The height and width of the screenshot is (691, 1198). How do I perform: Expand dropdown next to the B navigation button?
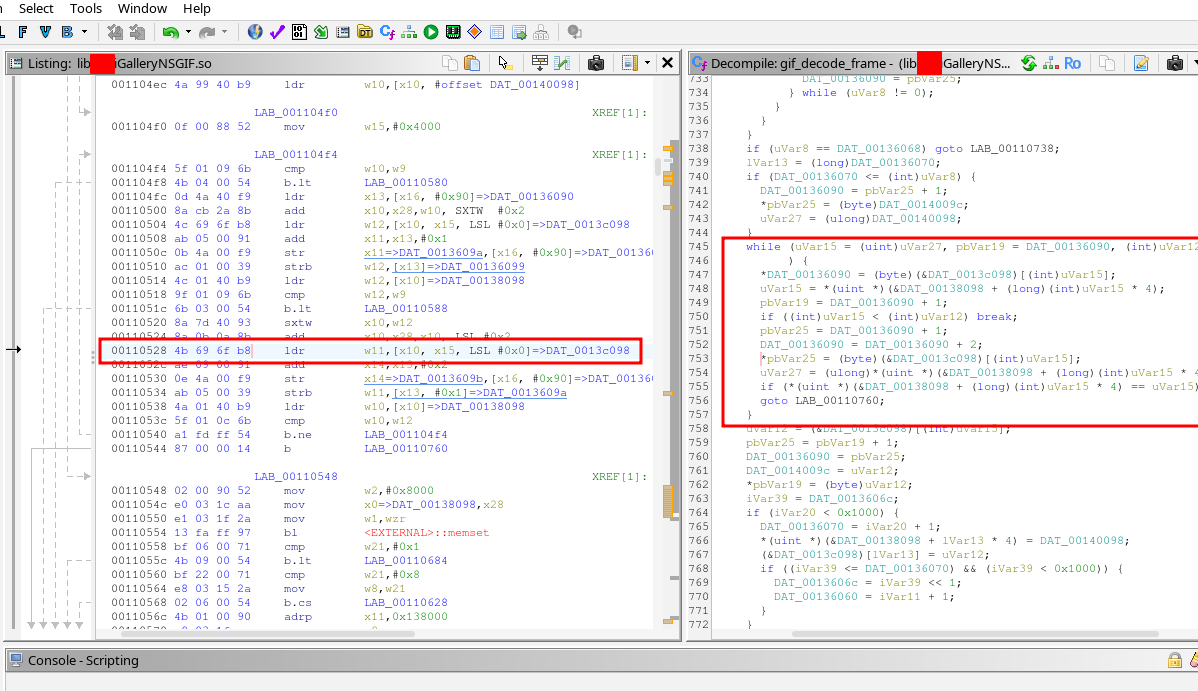[x=84, y=32]
